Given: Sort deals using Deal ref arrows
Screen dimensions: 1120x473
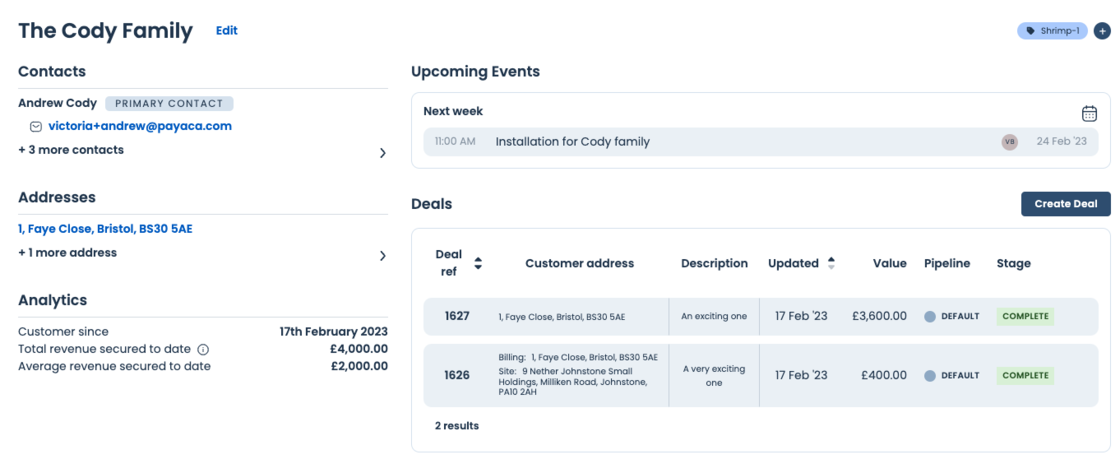Looking at the screenshot, I should pyautogui.click(x=478, y=264).
